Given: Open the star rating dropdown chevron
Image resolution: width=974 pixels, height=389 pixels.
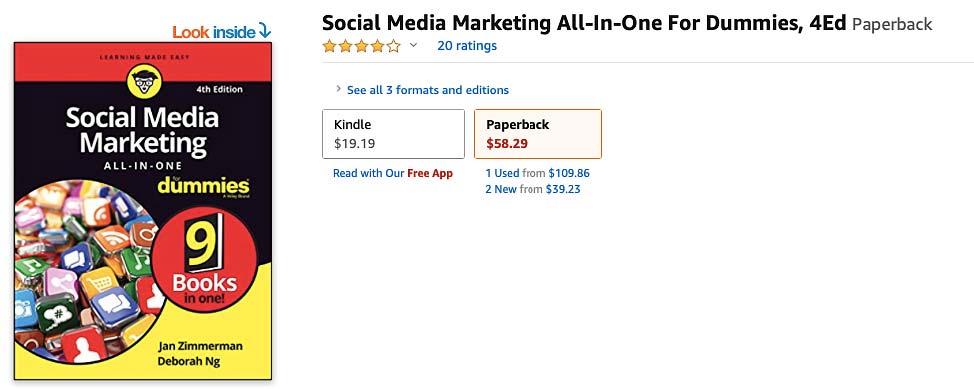Looking at the screenshot, I should click(x=413, y=45).
